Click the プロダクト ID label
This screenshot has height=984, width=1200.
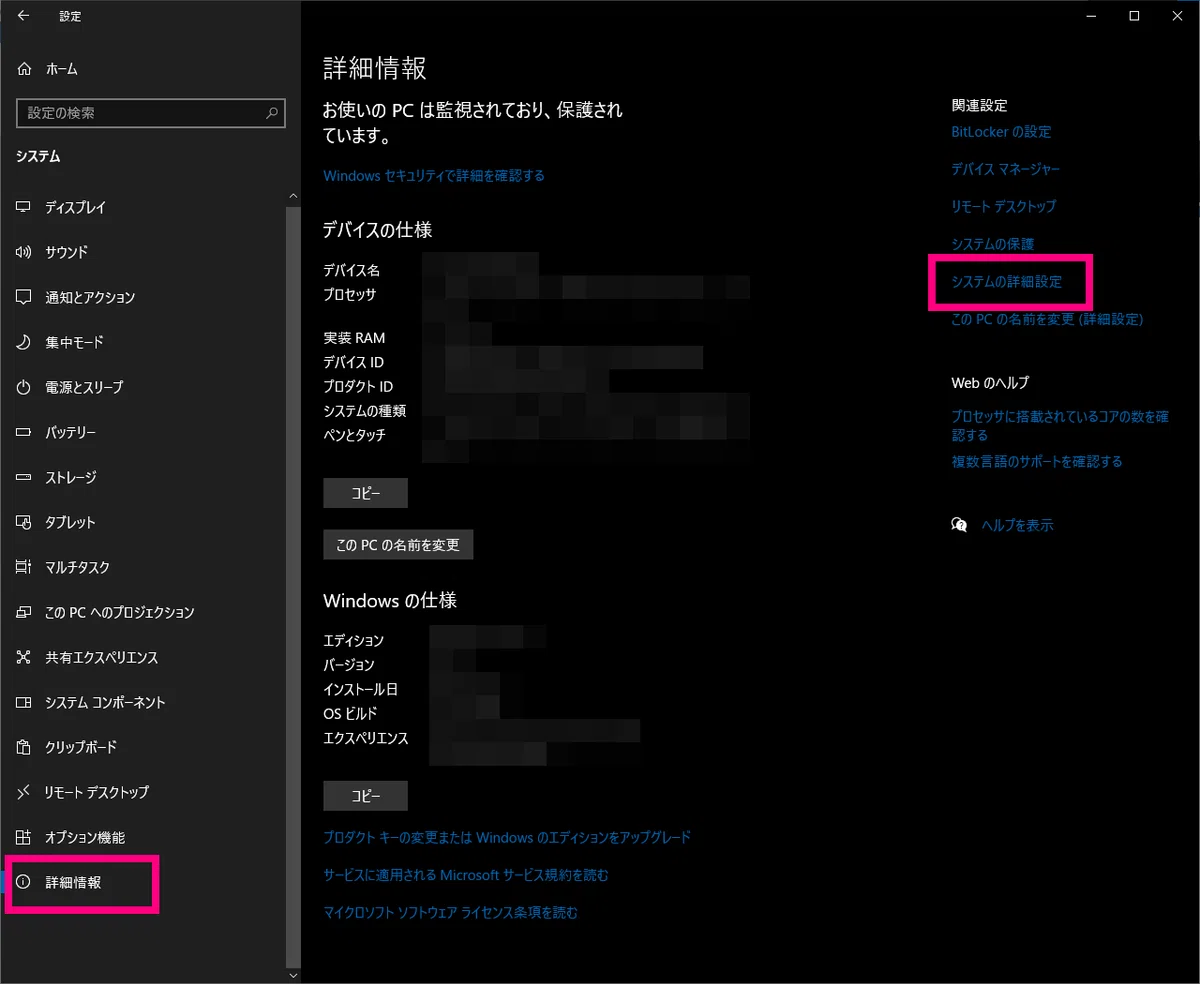click(358, 387)
